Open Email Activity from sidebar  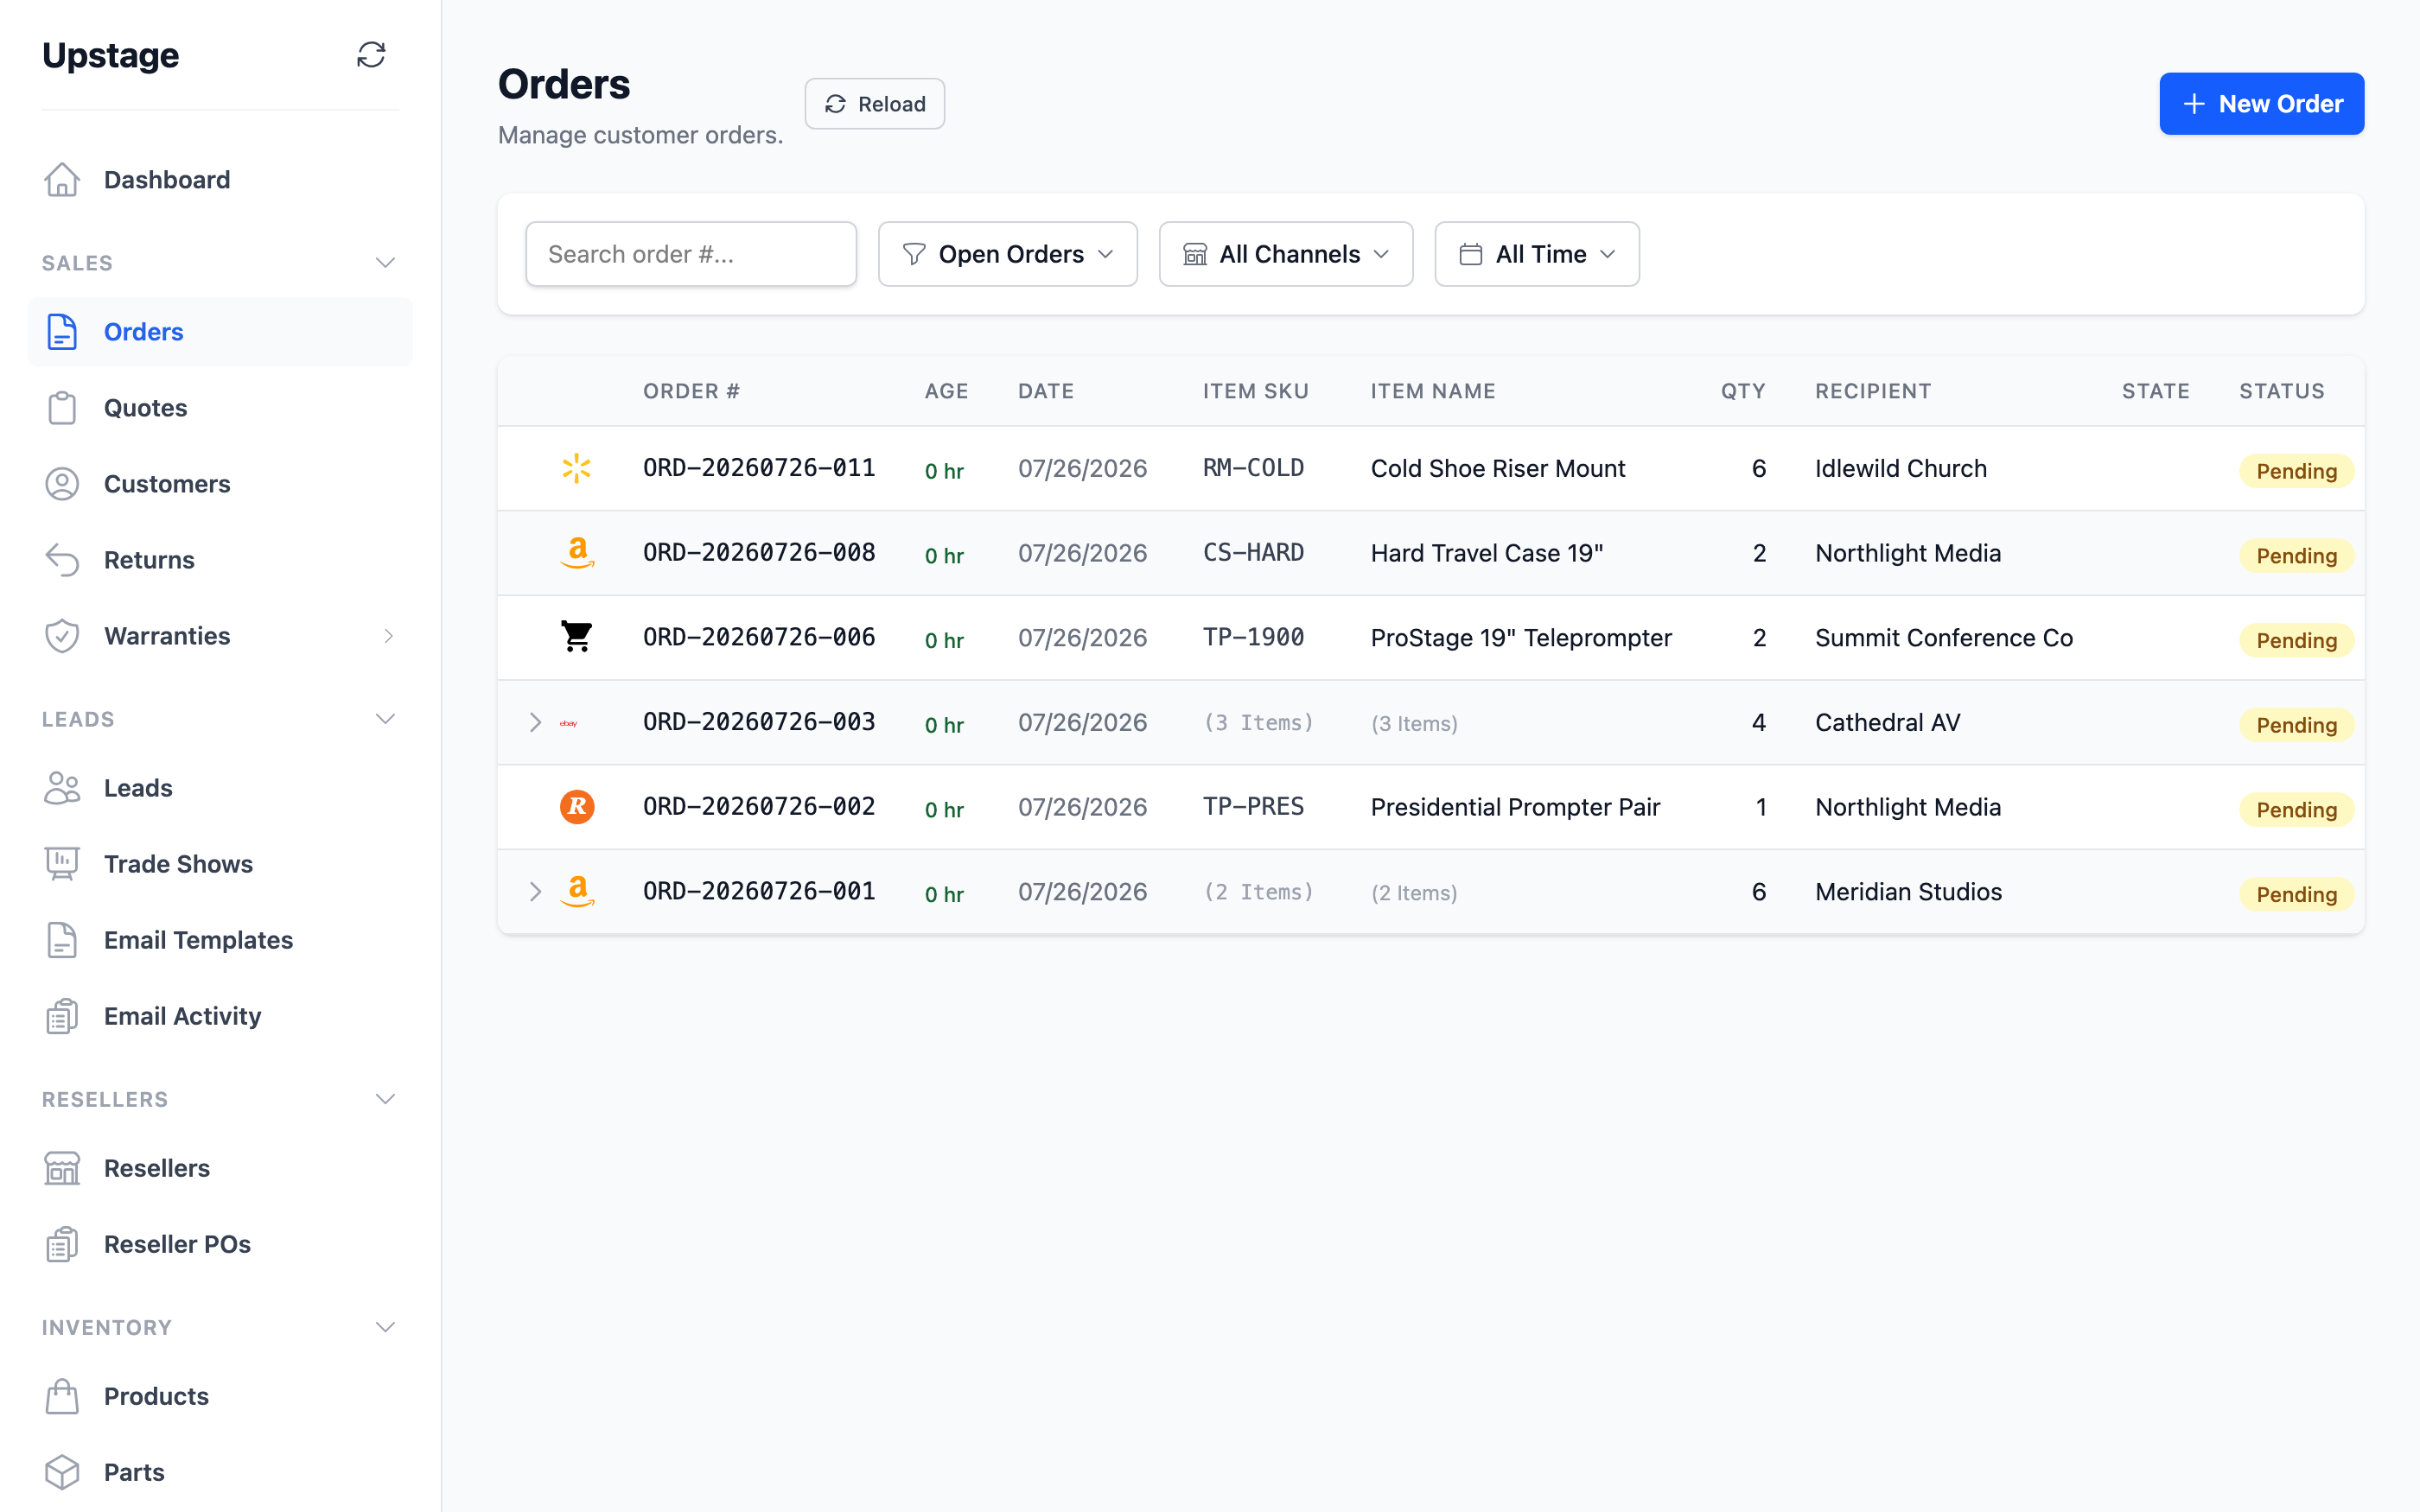click(x=220, y=1016)
